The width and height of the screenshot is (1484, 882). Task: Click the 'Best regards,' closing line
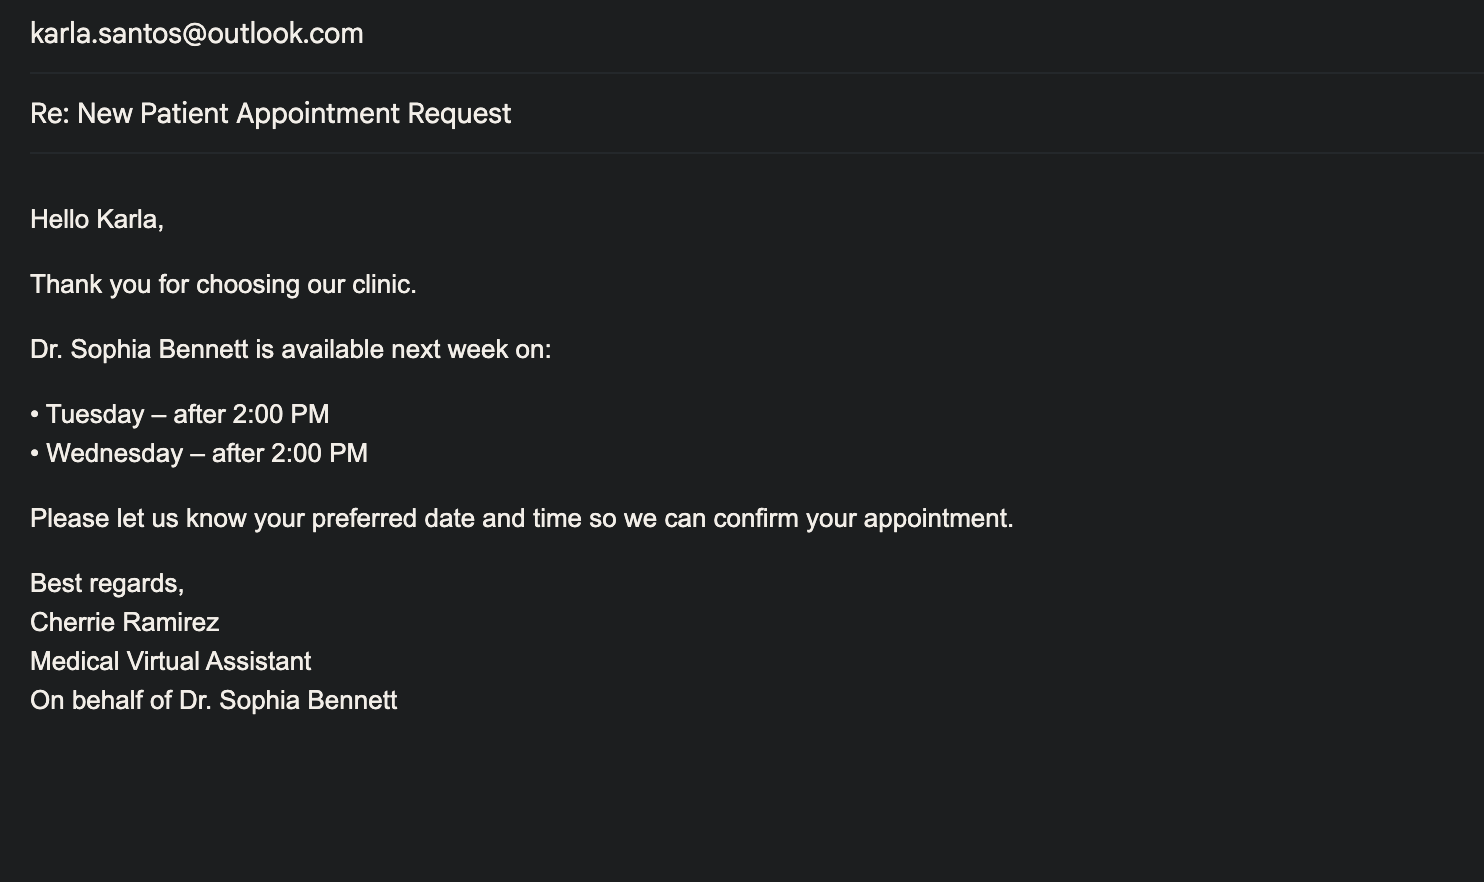[x=106, y=583]
